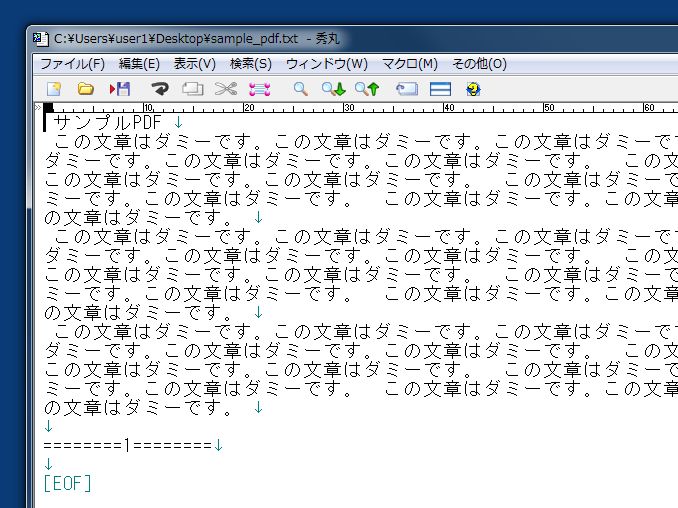The image size is (678, 508).
Task: Click the grayed-out scissors Cut icon
Action: coord(226,89)
